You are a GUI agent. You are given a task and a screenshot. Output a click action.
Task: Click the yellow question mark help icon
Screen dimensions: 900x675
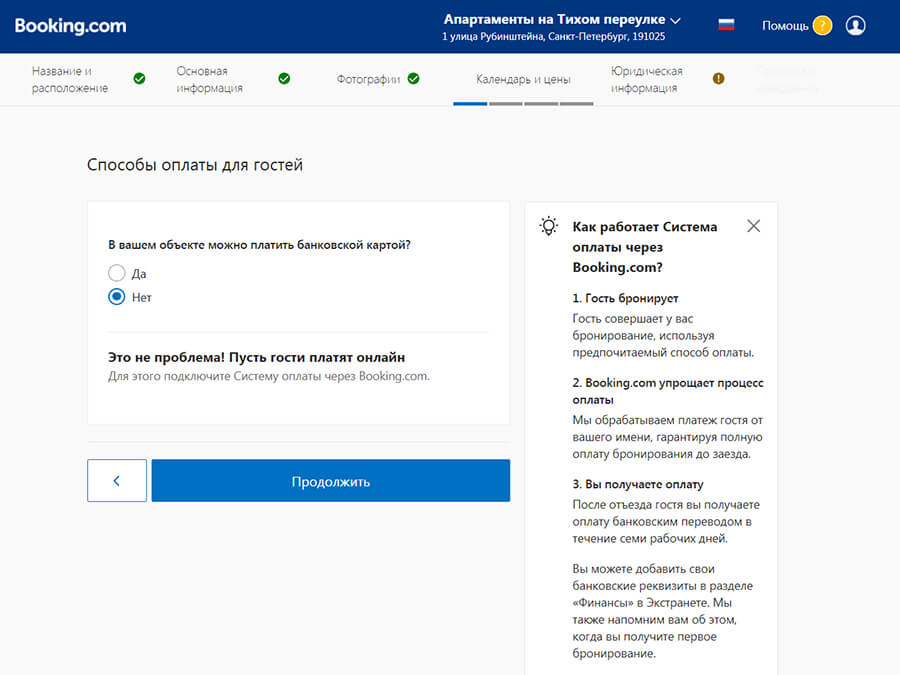822,26
